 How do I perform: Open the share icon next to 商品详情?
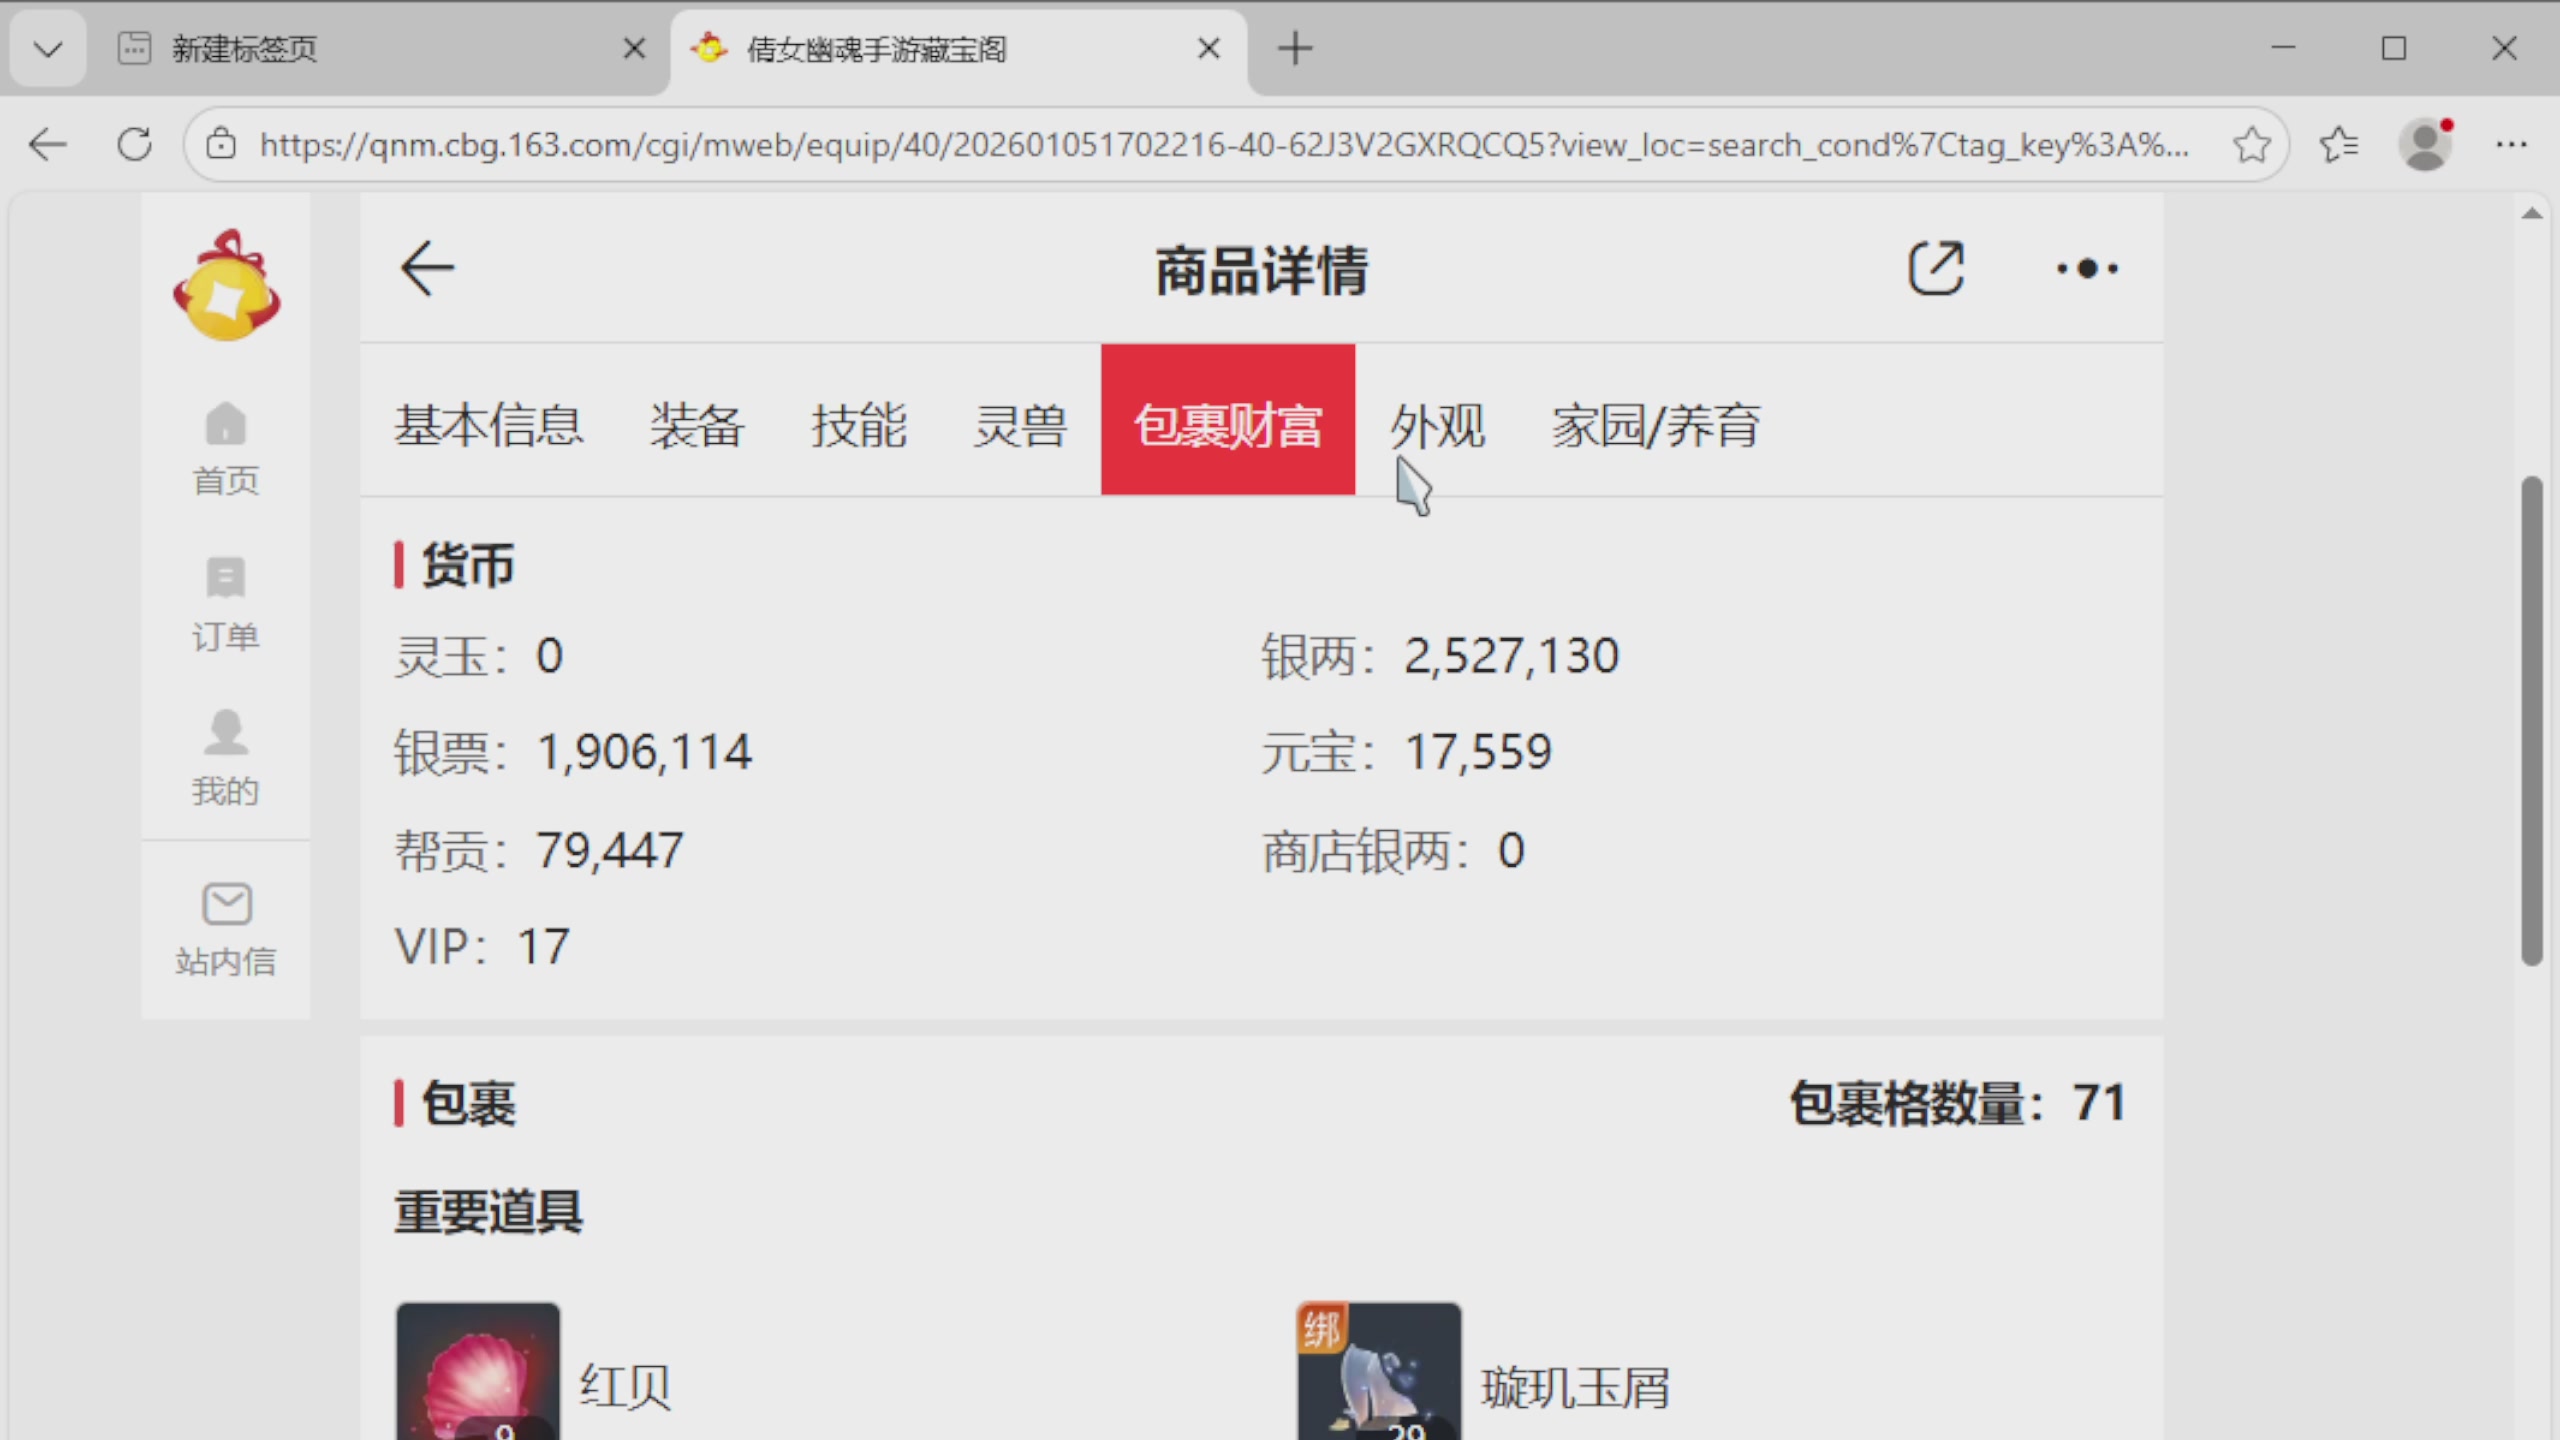click(1936, 267)
